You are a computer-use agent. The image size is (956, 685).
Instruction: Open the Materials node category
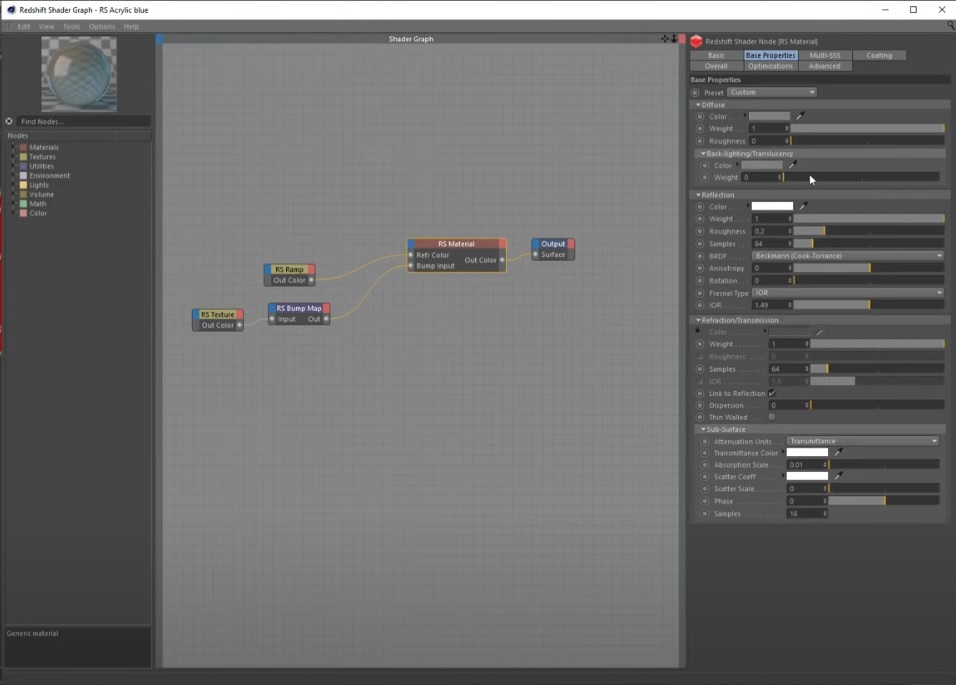click(44, 147)
